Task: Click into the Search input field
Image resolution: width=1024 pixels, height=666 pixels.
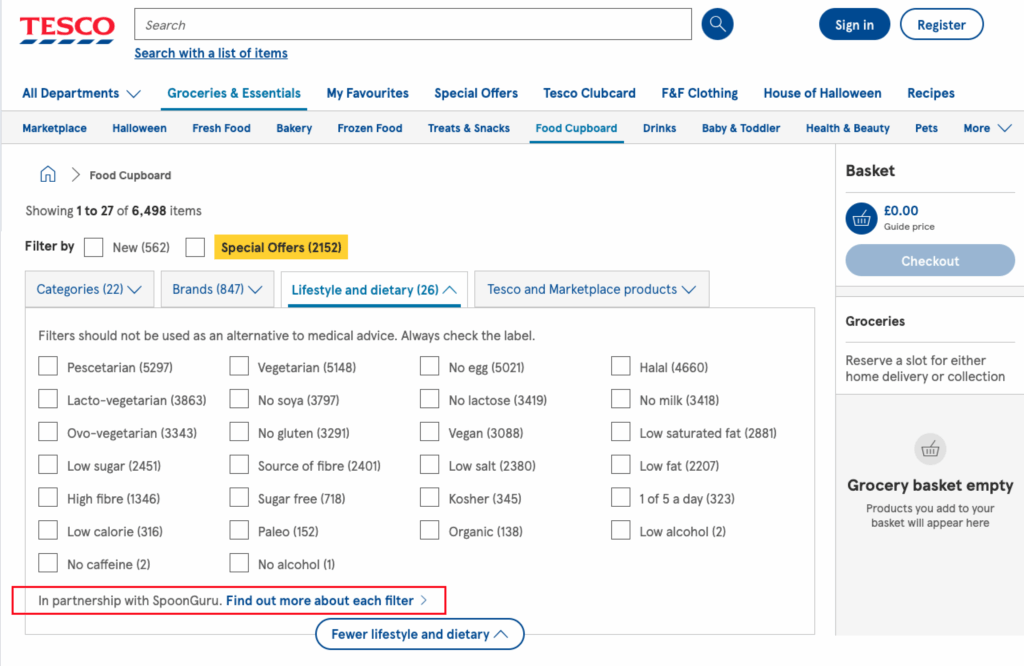Action: pos(413,25)
